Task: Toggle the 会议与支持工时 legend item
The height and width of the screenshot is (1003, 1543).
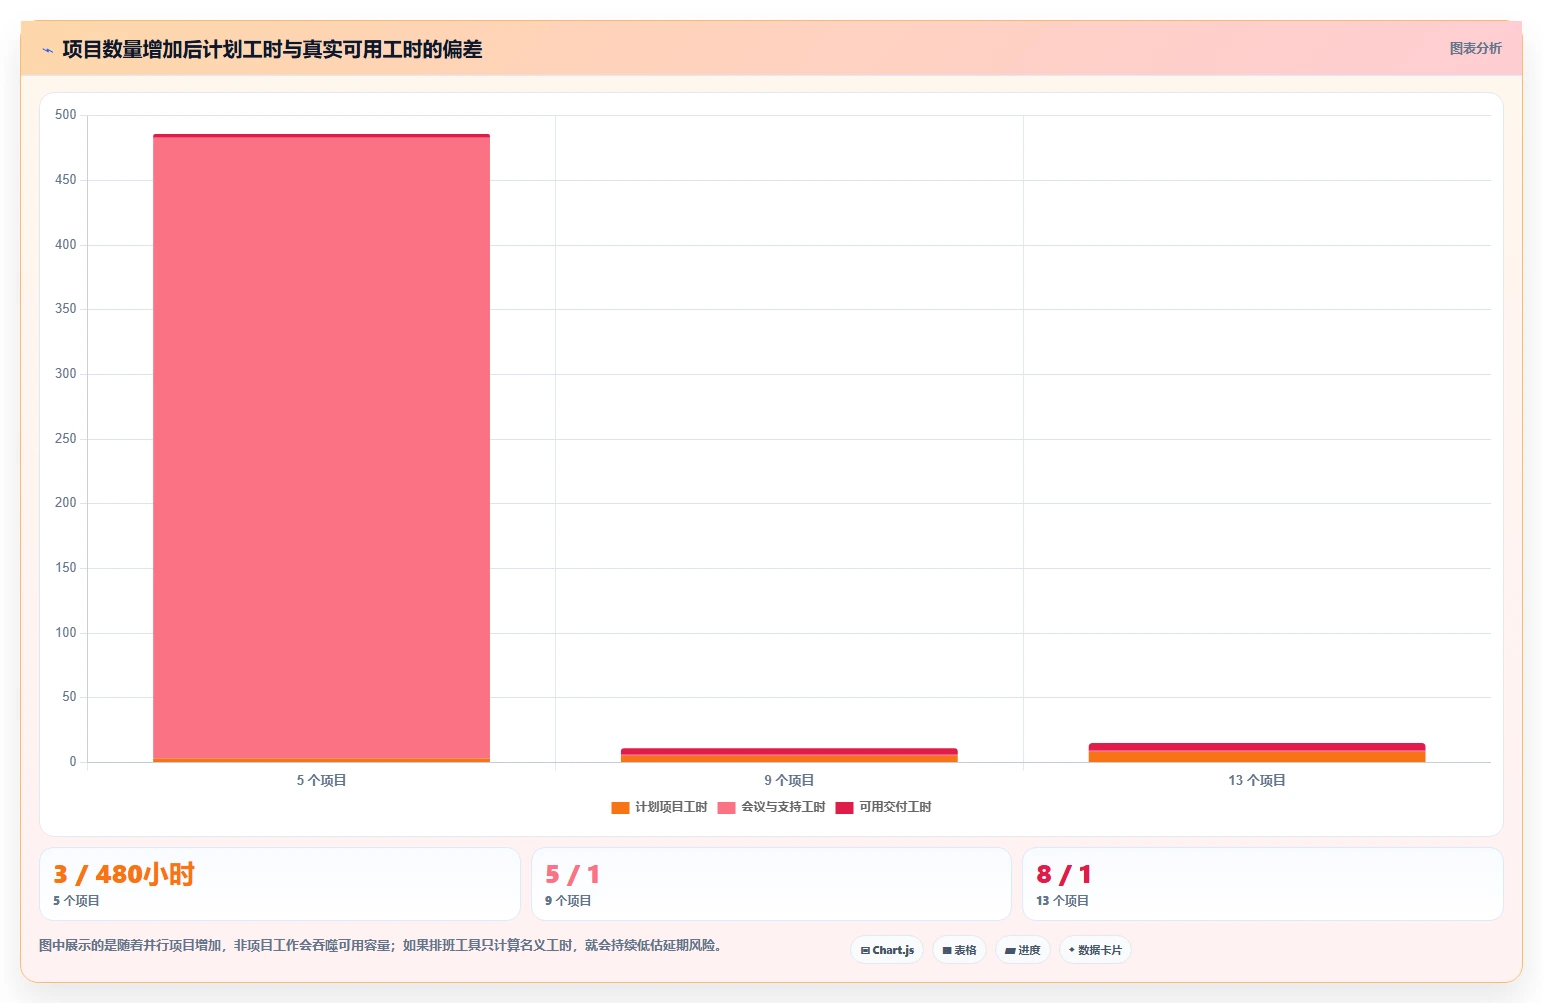Action: pos(771,807)
